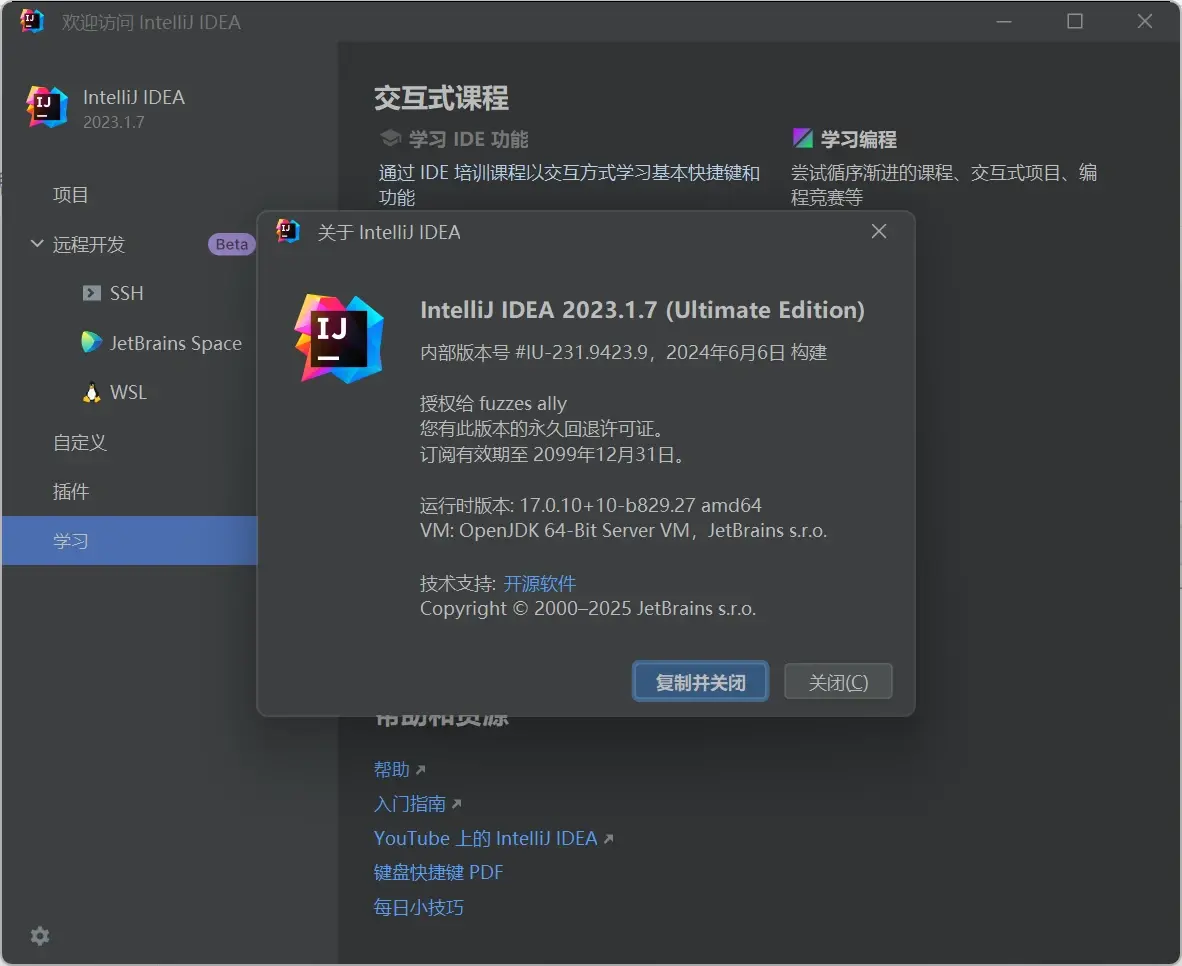Click the 授权给 fuzzes ally text
1182x966 pixels.
[493, 403]
